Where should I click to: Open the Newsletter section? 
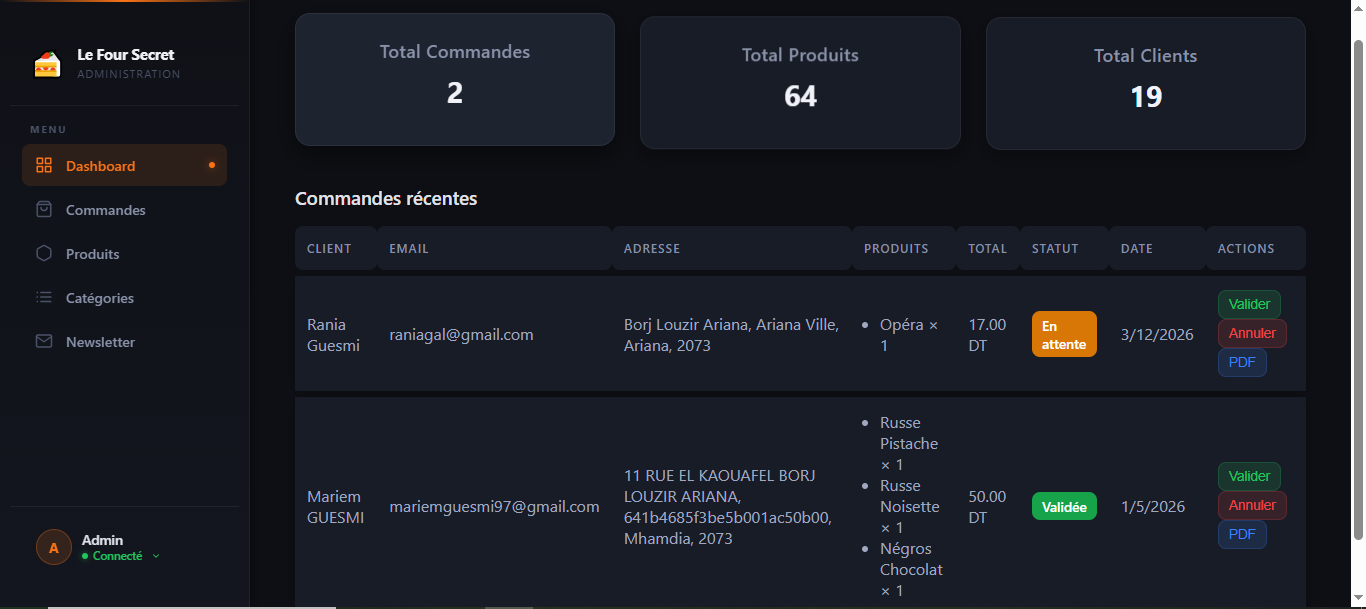click(x=100, y=342)
